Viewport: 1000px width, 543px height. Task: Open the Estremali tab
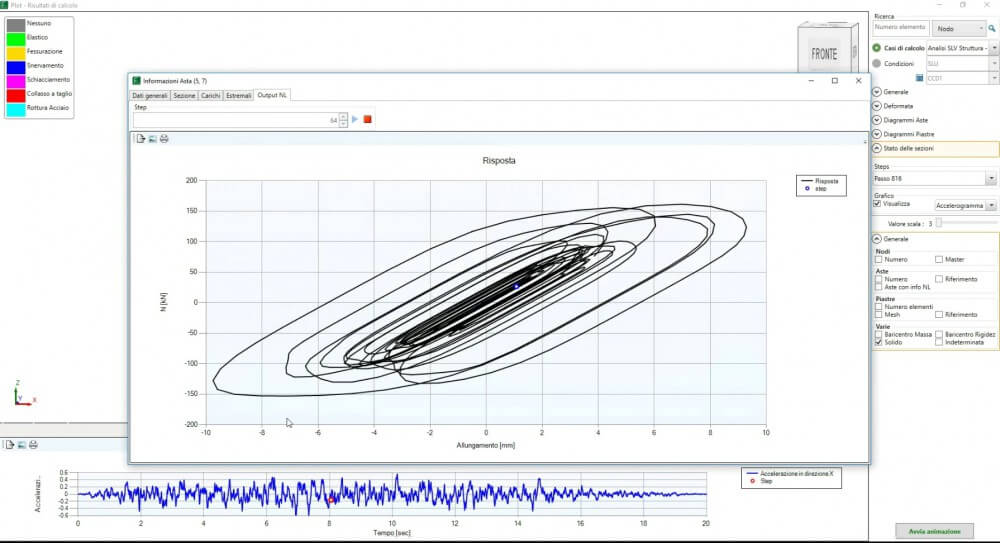239,96
